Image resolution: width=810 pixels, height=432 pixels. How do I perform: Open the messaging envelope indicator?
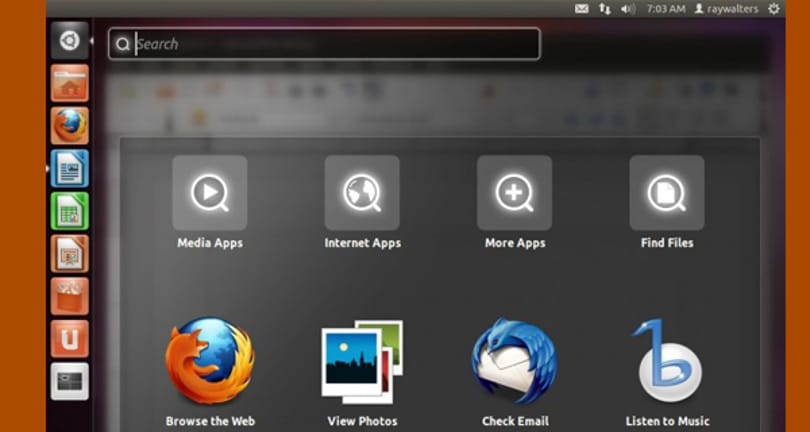click(x=582, y=9)
